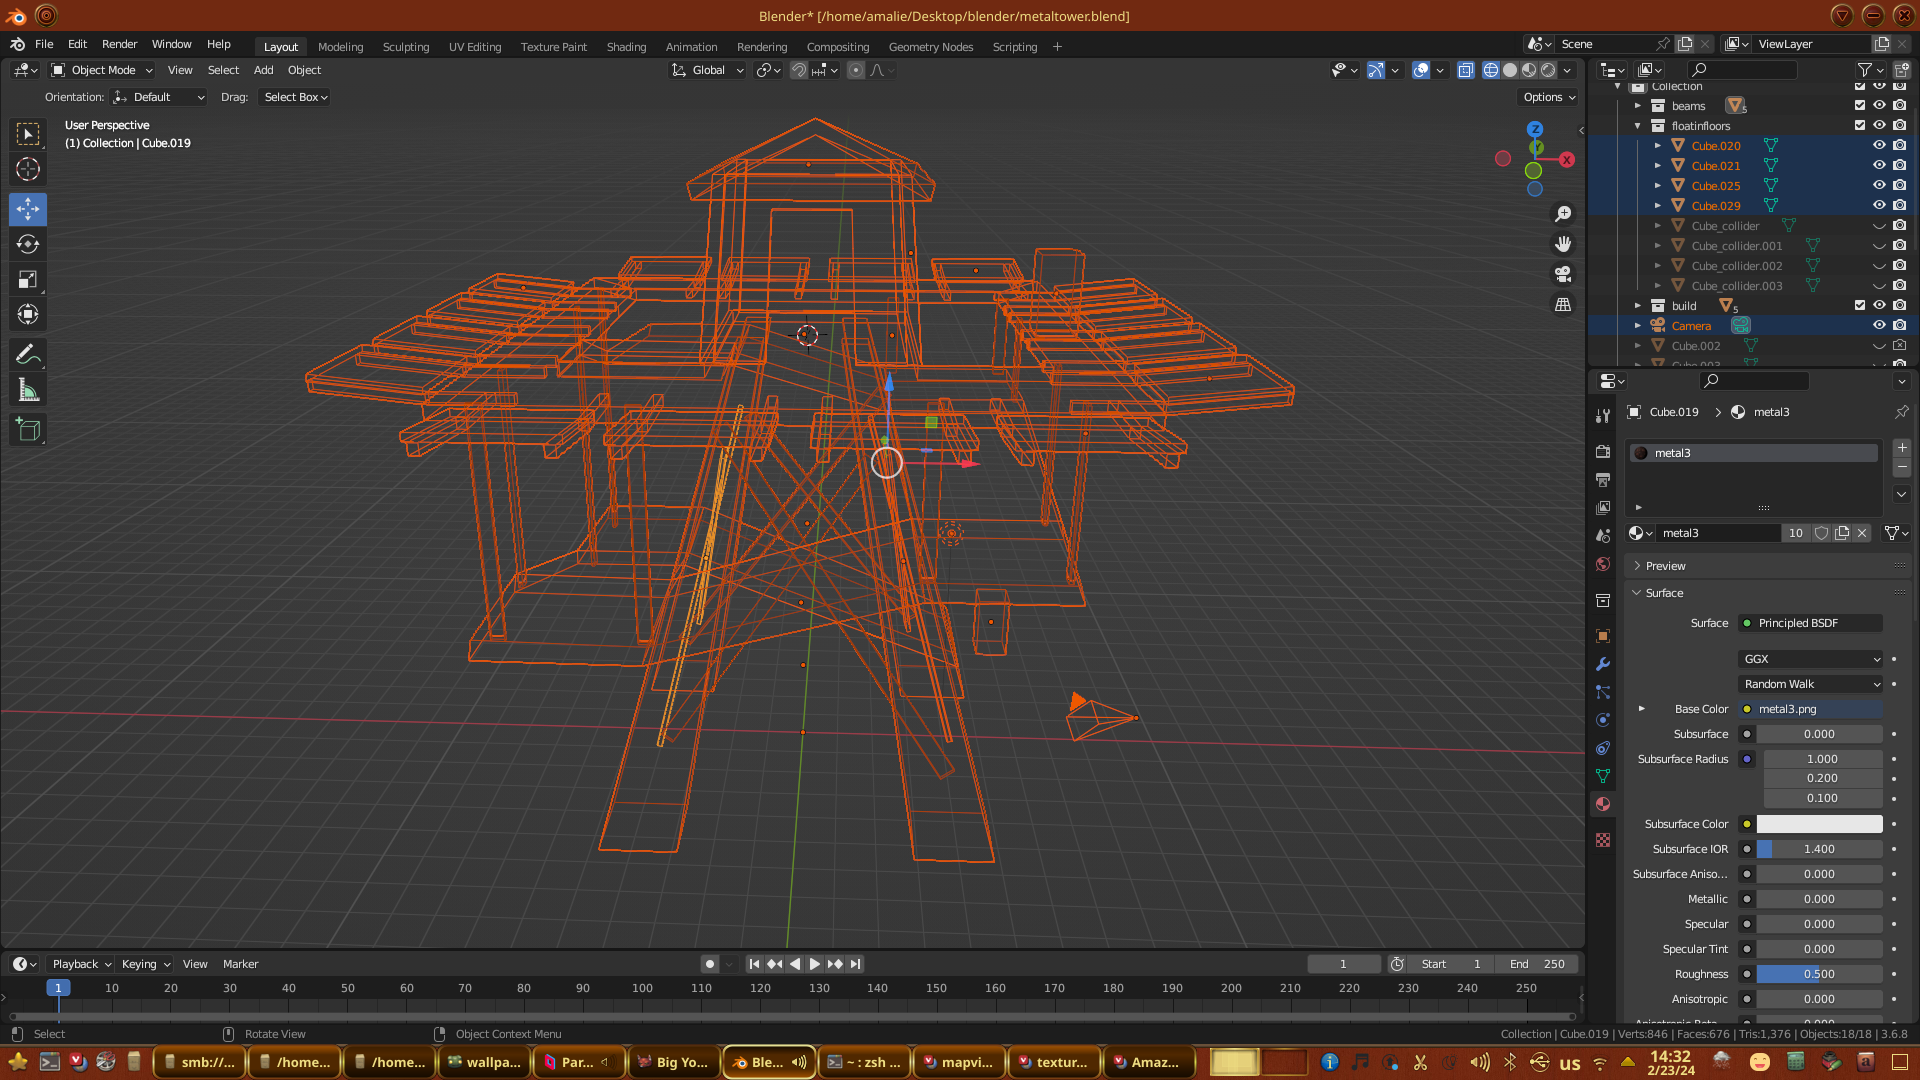Expand the Preview panel section
This screenshot has width=1920, height=1080.
pyautogui.click(x=1665, y=566)
